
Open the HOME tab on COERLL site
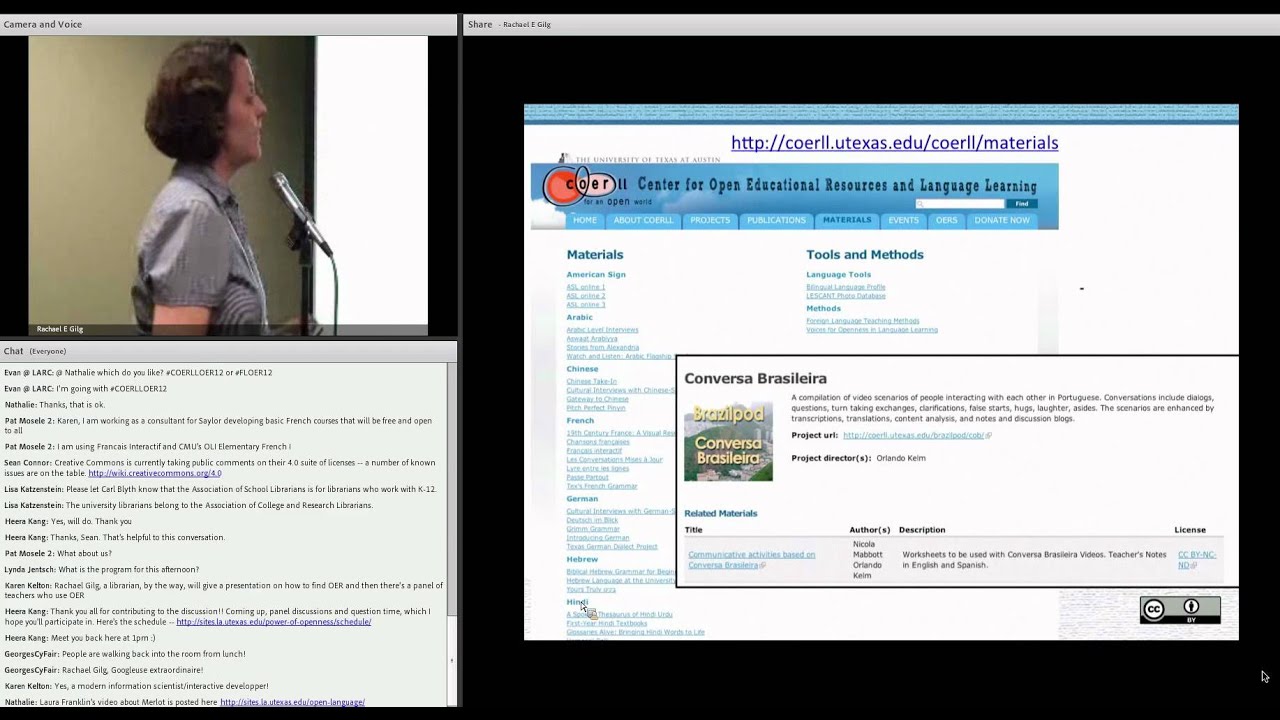click(585, 220)
